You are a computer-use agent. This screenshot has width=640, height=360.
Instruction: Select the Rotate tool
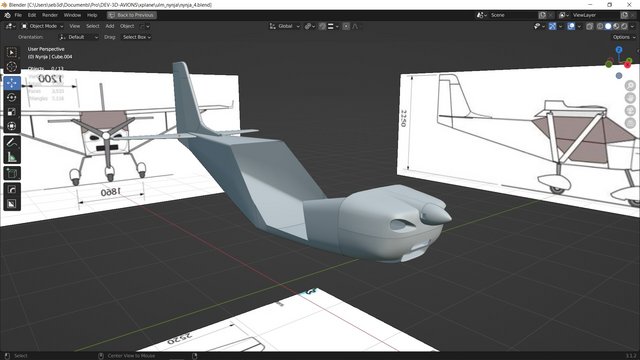pos(12,98)
